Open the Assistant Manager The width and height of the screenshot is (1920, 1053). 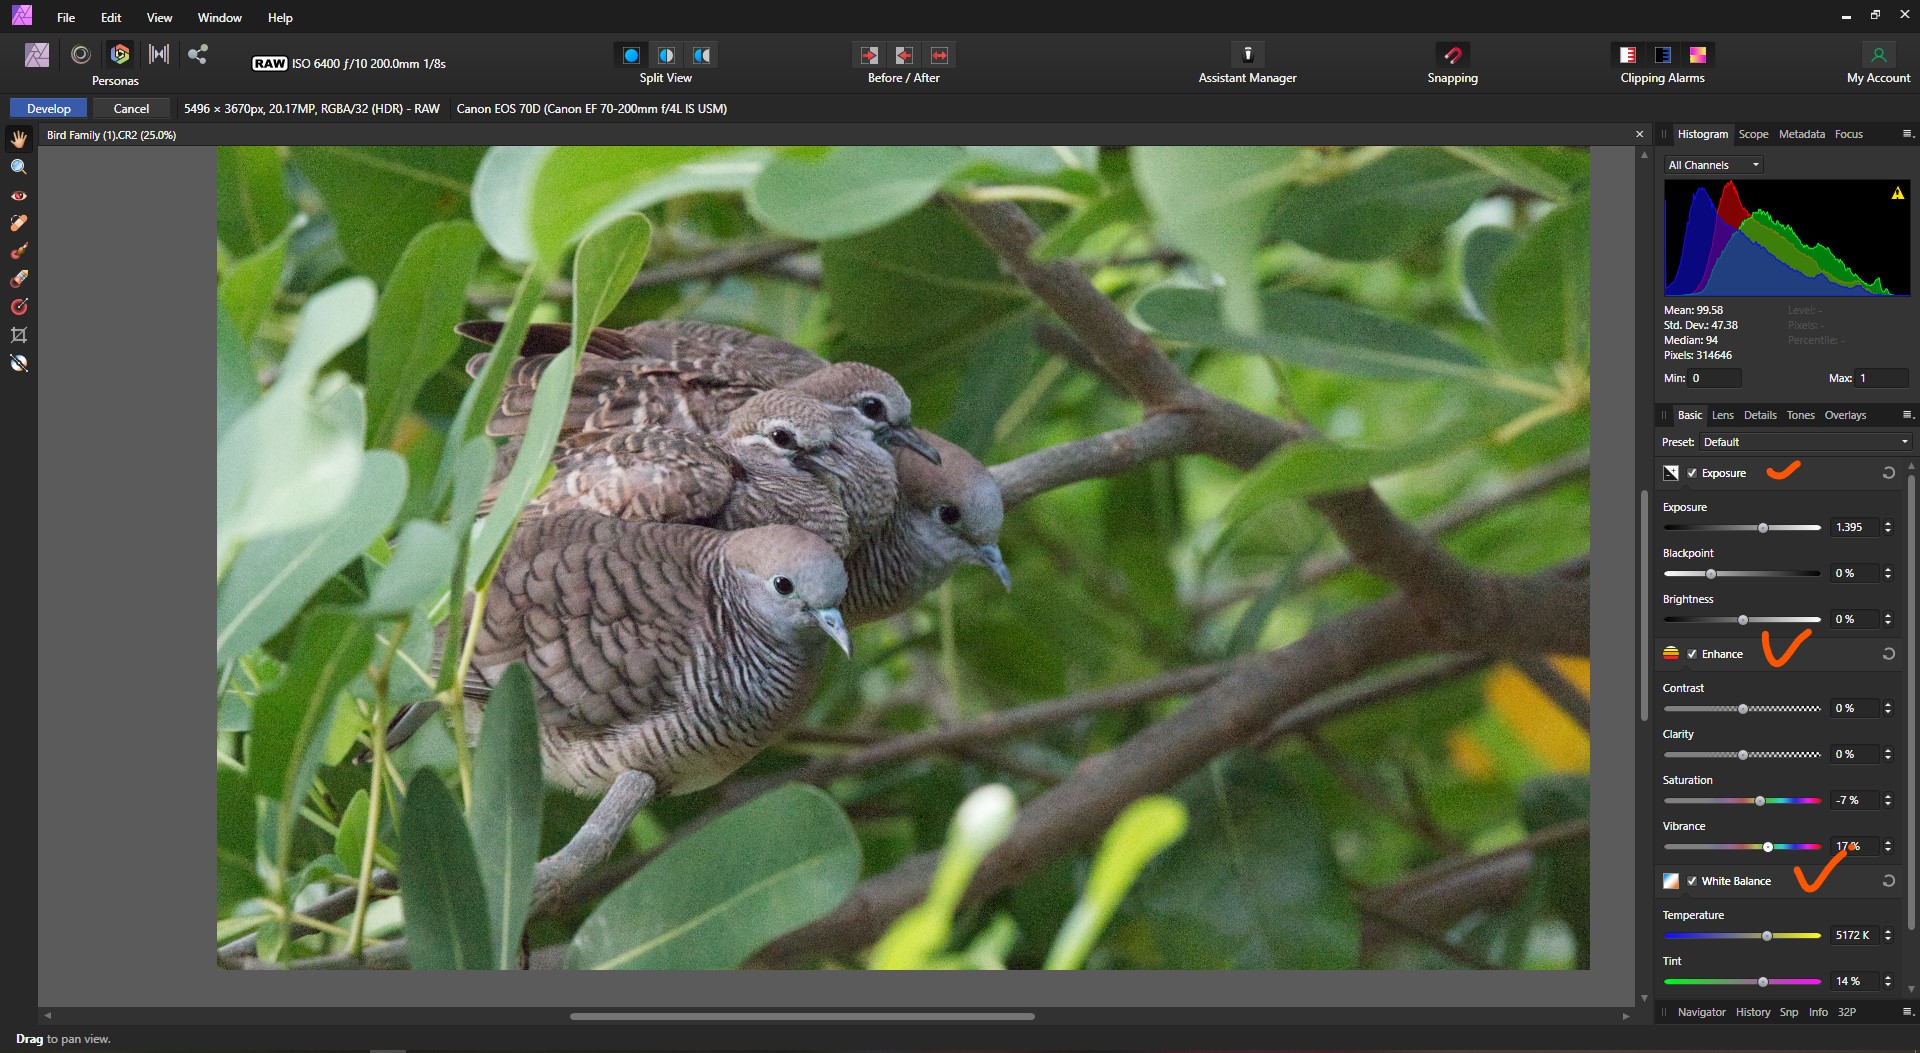tap(1247, 54)
